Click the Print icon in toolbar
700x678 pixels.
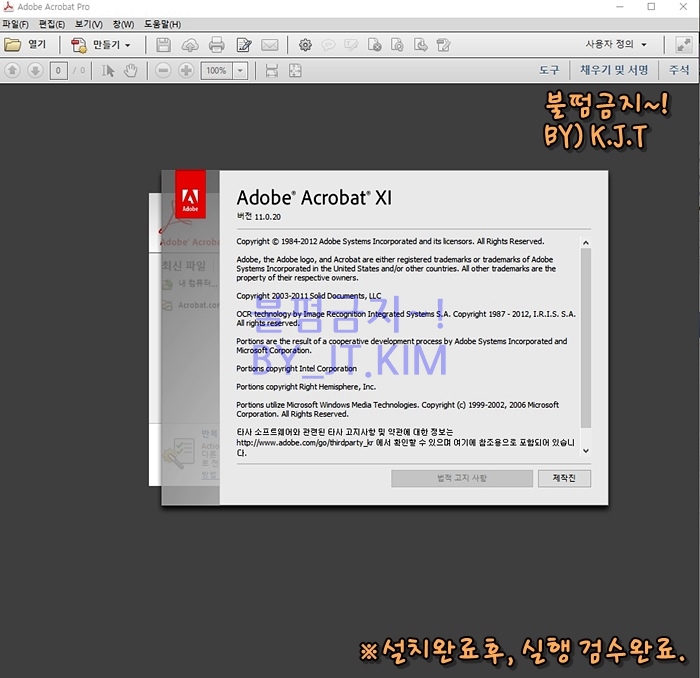(217, 45)
